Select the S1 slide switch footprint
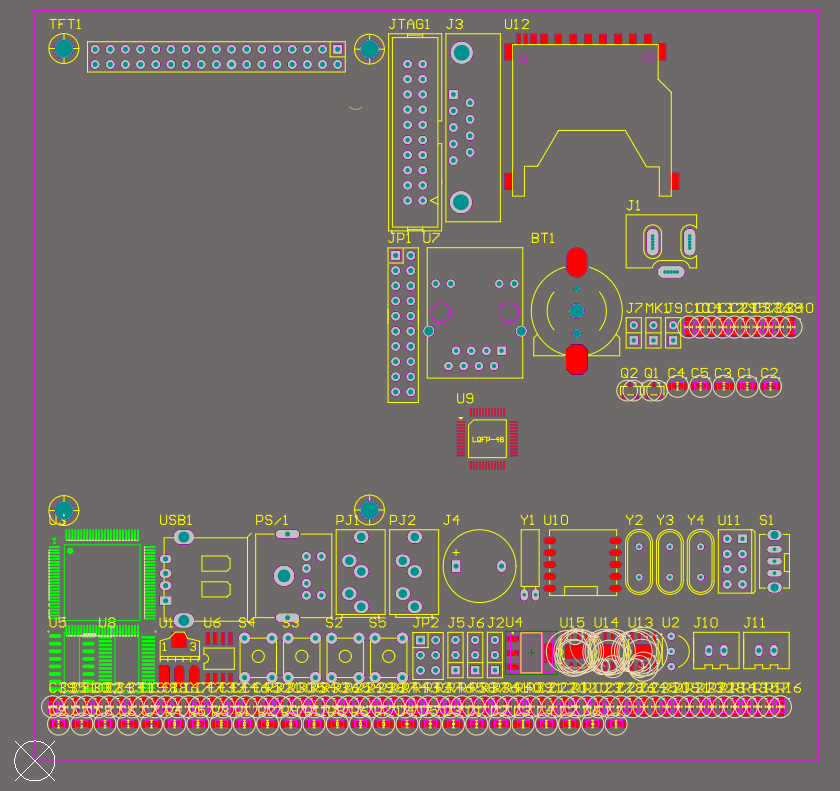 tap(774, 561)
